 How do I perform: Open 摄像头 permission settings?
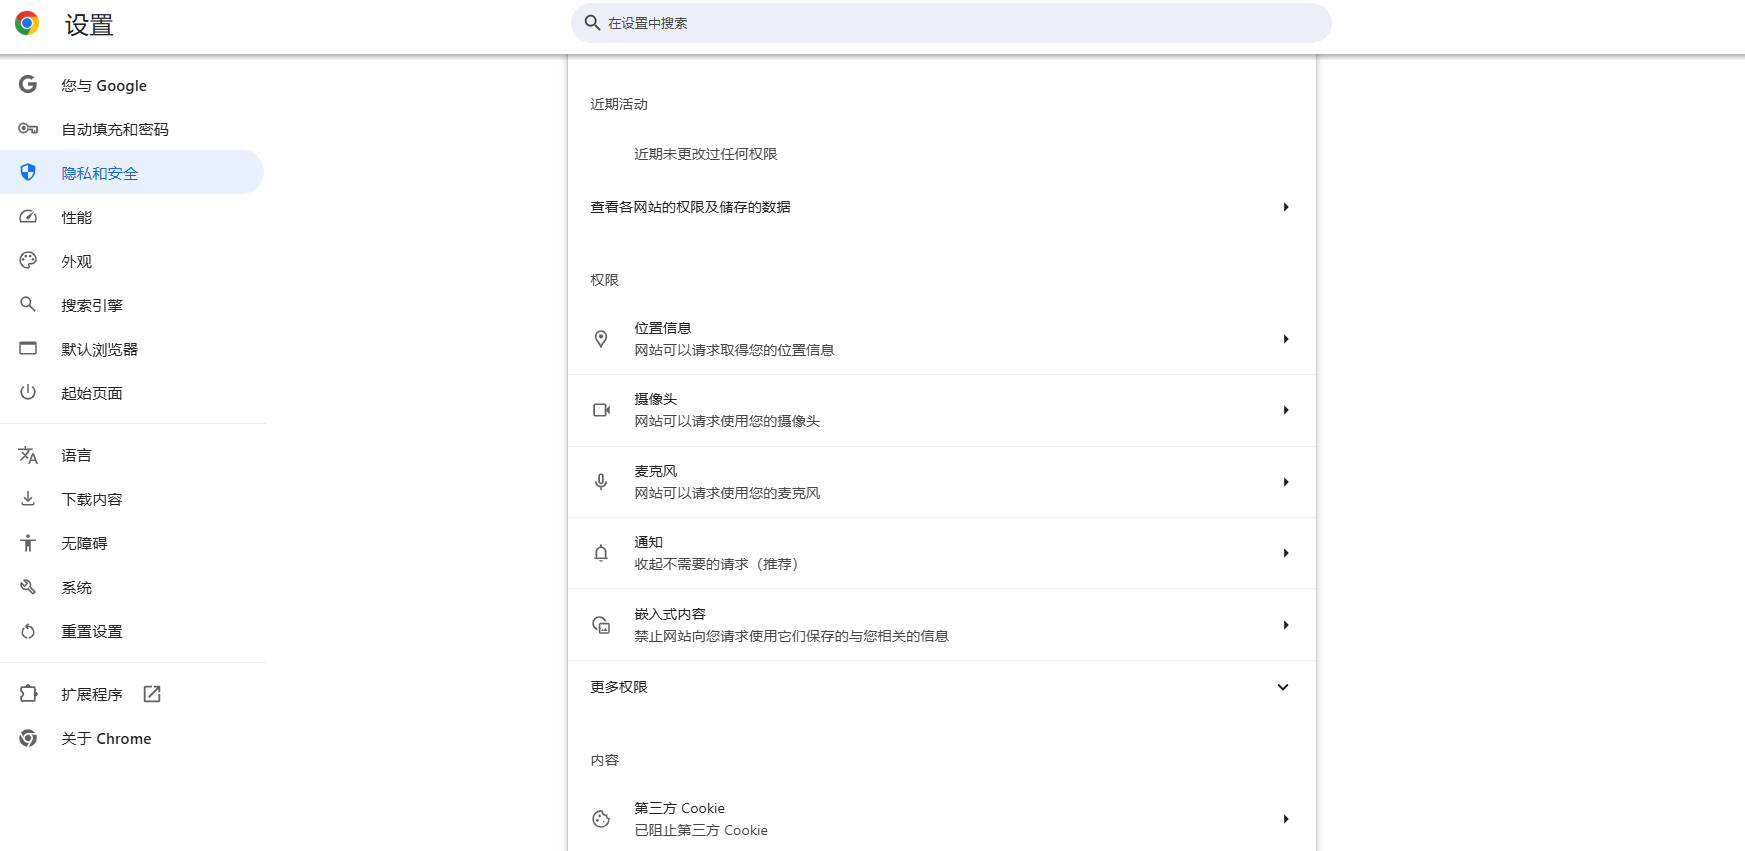(942, 410)
